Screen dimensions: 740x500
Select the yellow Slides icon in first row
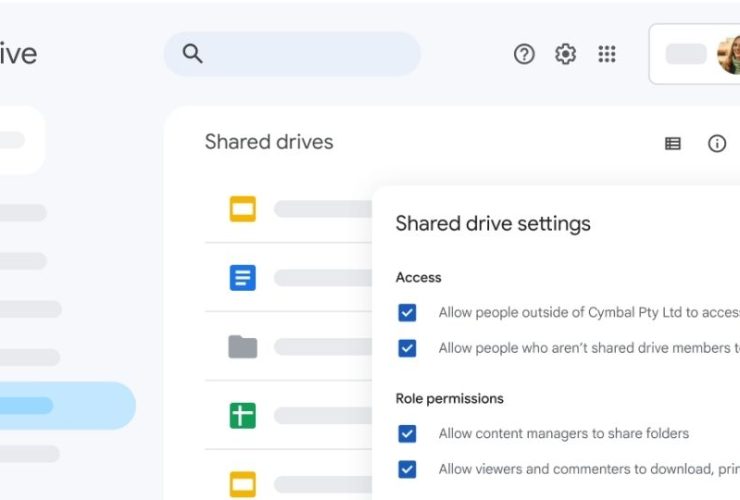click(x=242, y=209)
